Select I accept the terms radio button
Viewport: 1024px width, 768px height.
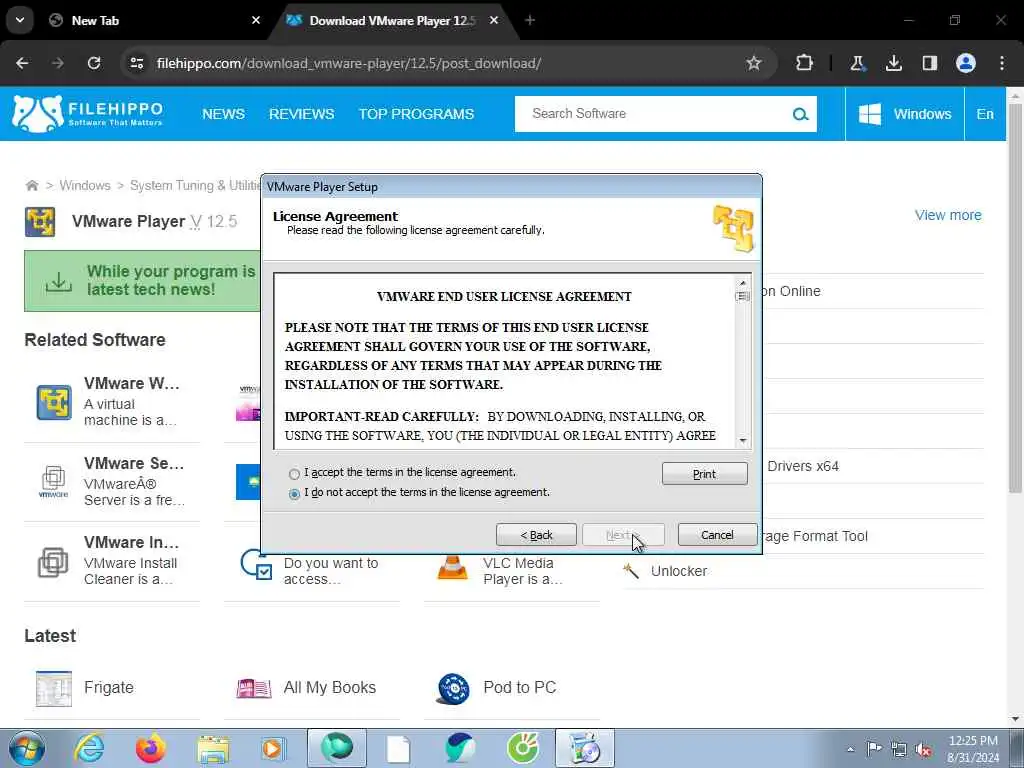click(294, 473)
